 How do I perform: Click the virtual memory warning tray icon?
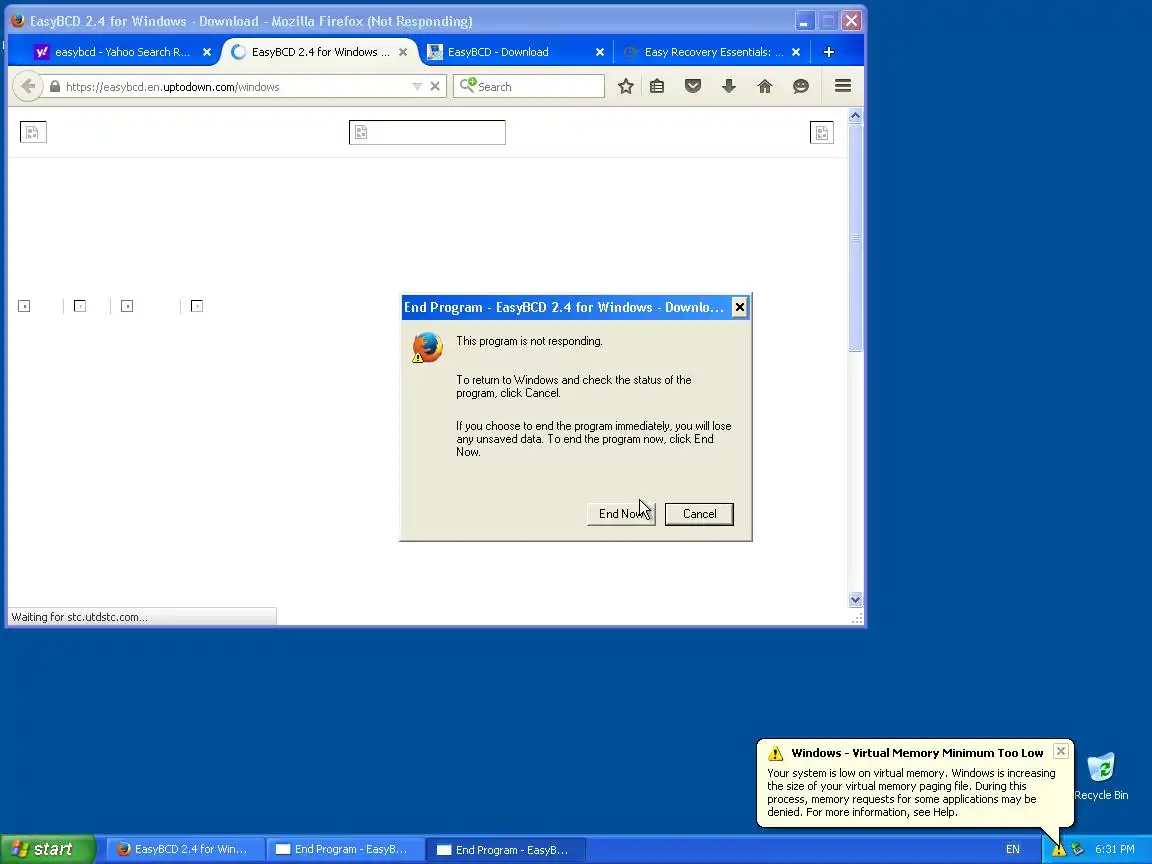[x=1058, y=849]
